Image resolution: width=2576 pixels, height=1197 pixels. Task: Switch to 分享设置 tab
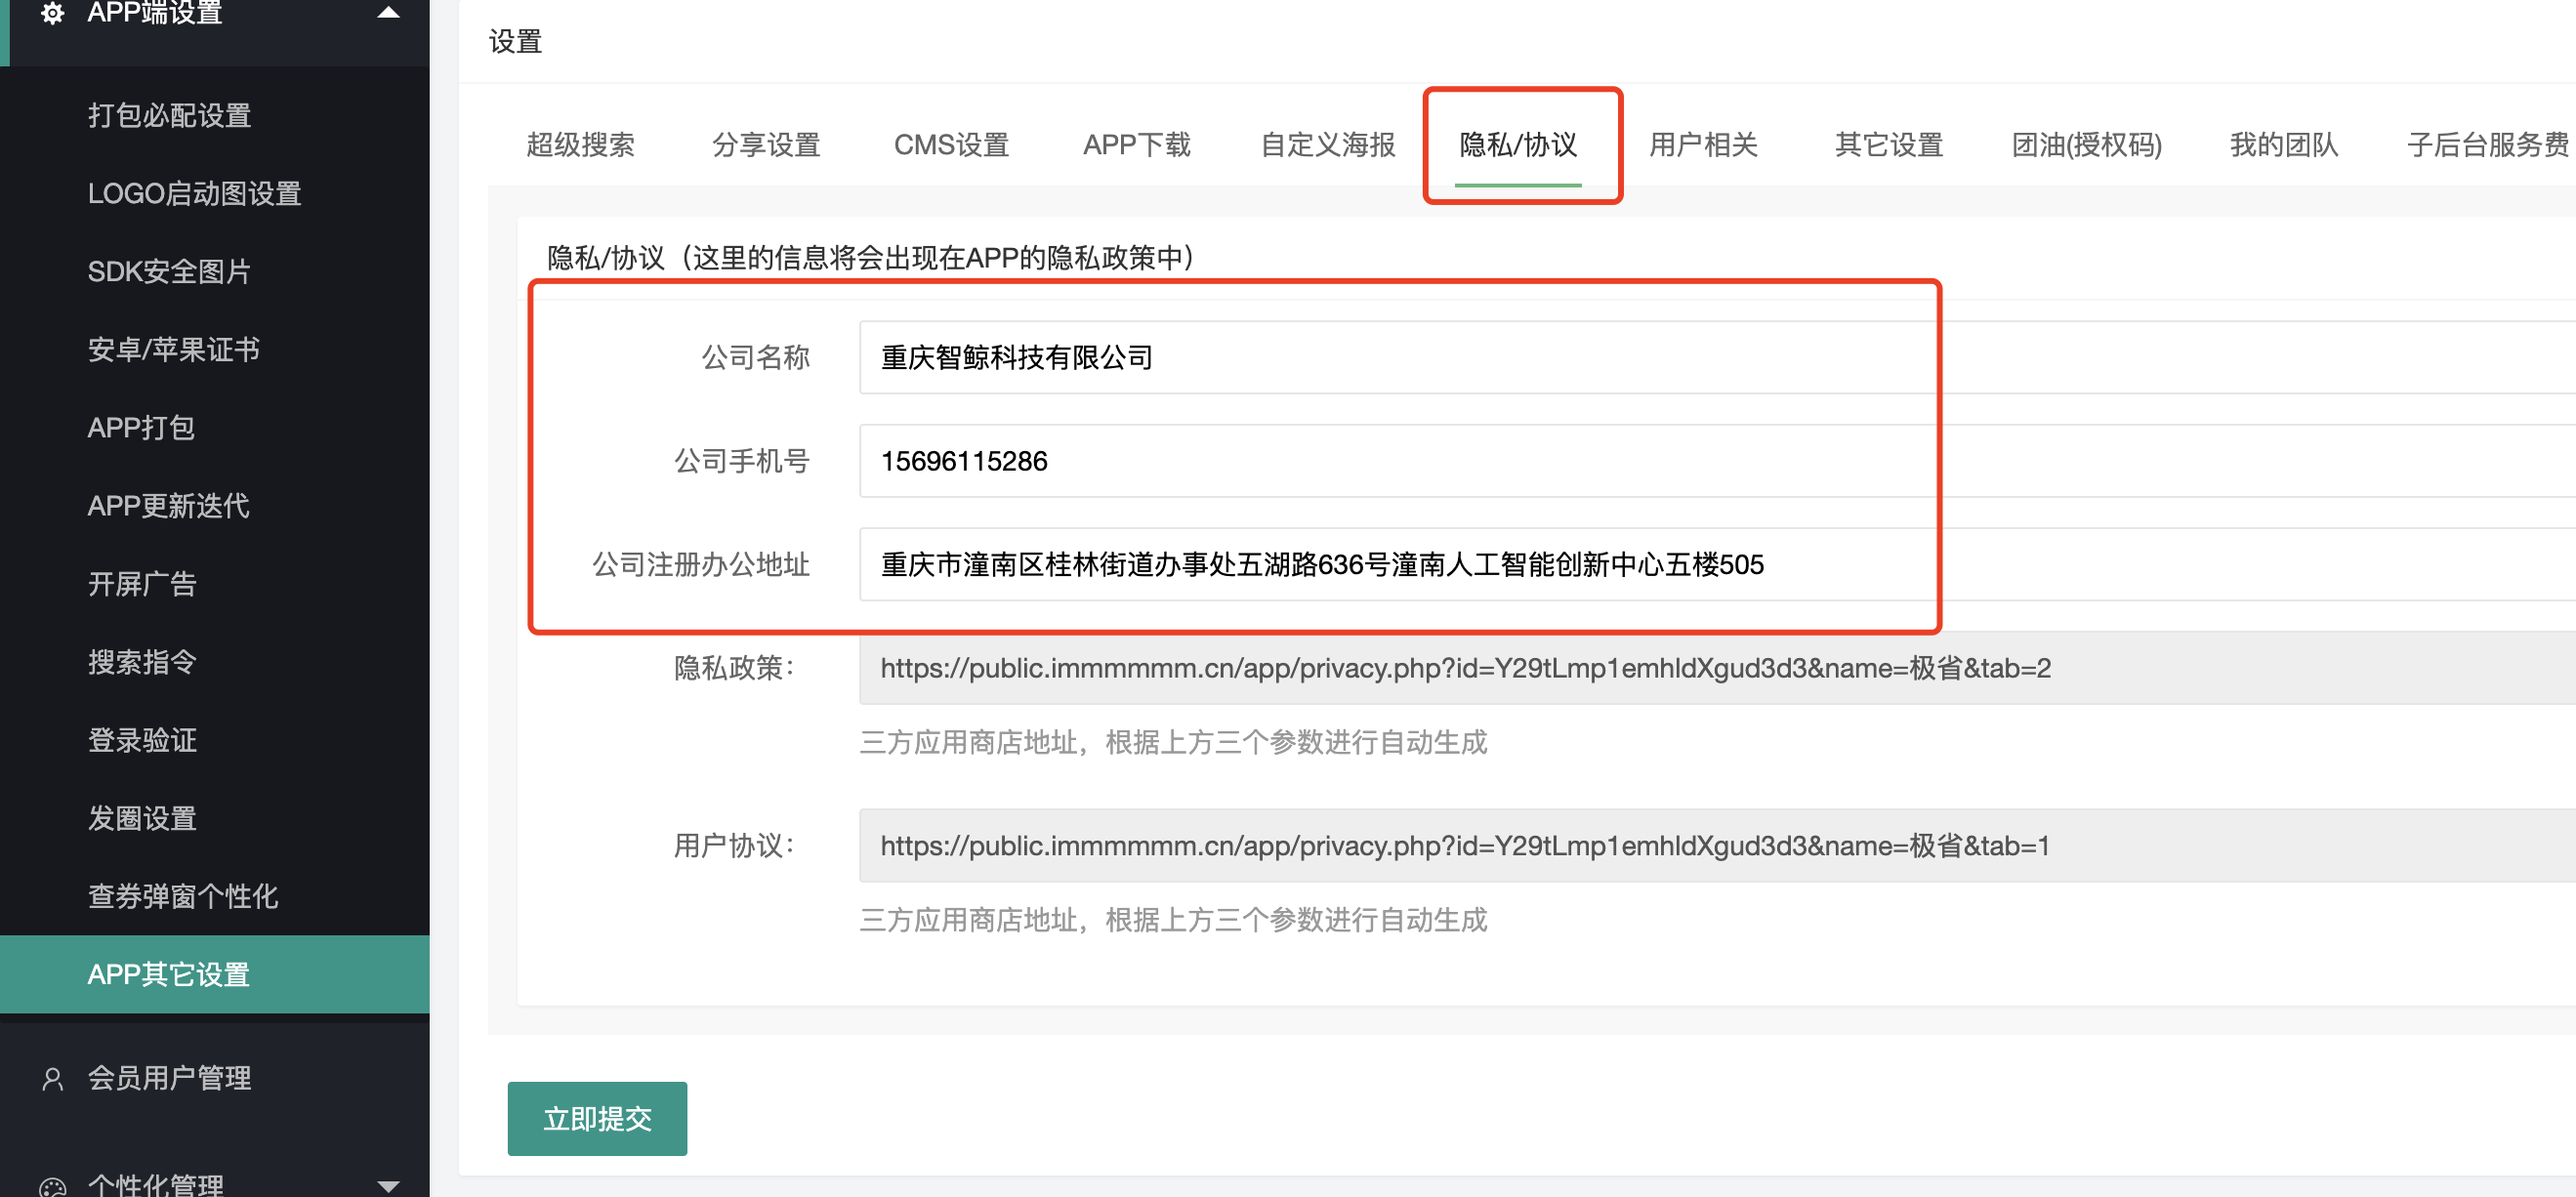click(x=766, y=145)
